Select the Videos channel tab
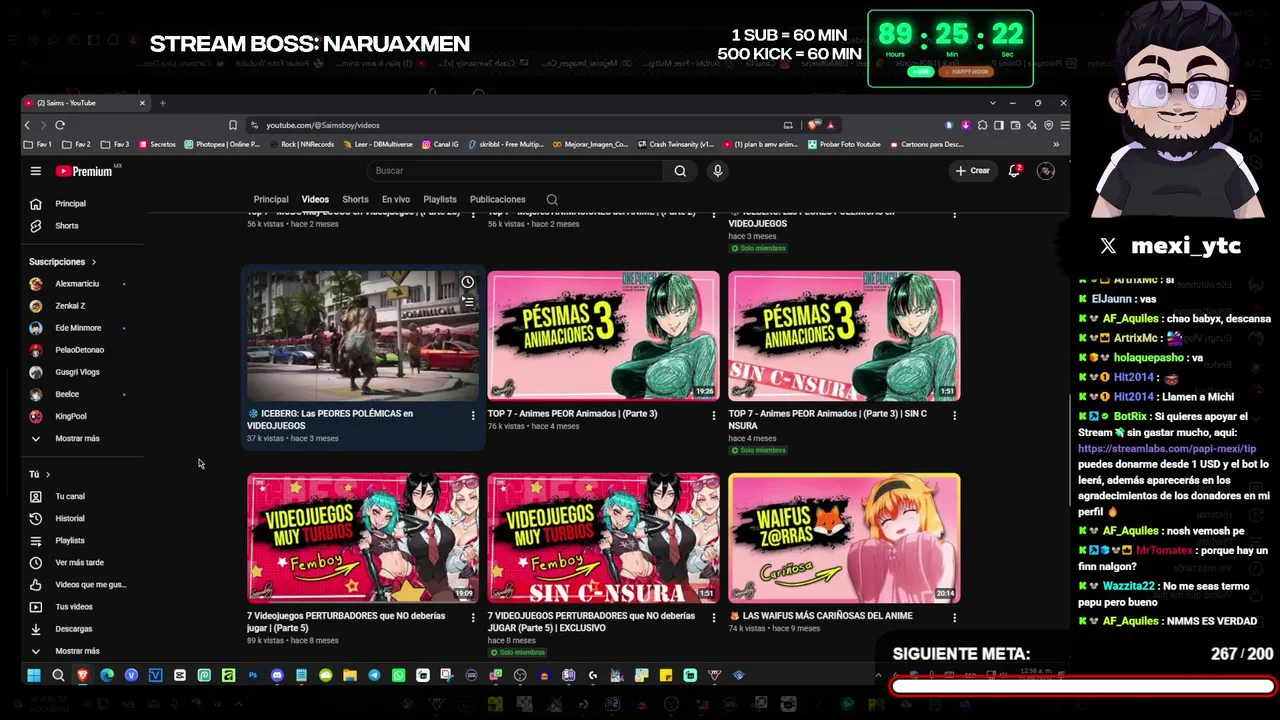 (315, 200)
